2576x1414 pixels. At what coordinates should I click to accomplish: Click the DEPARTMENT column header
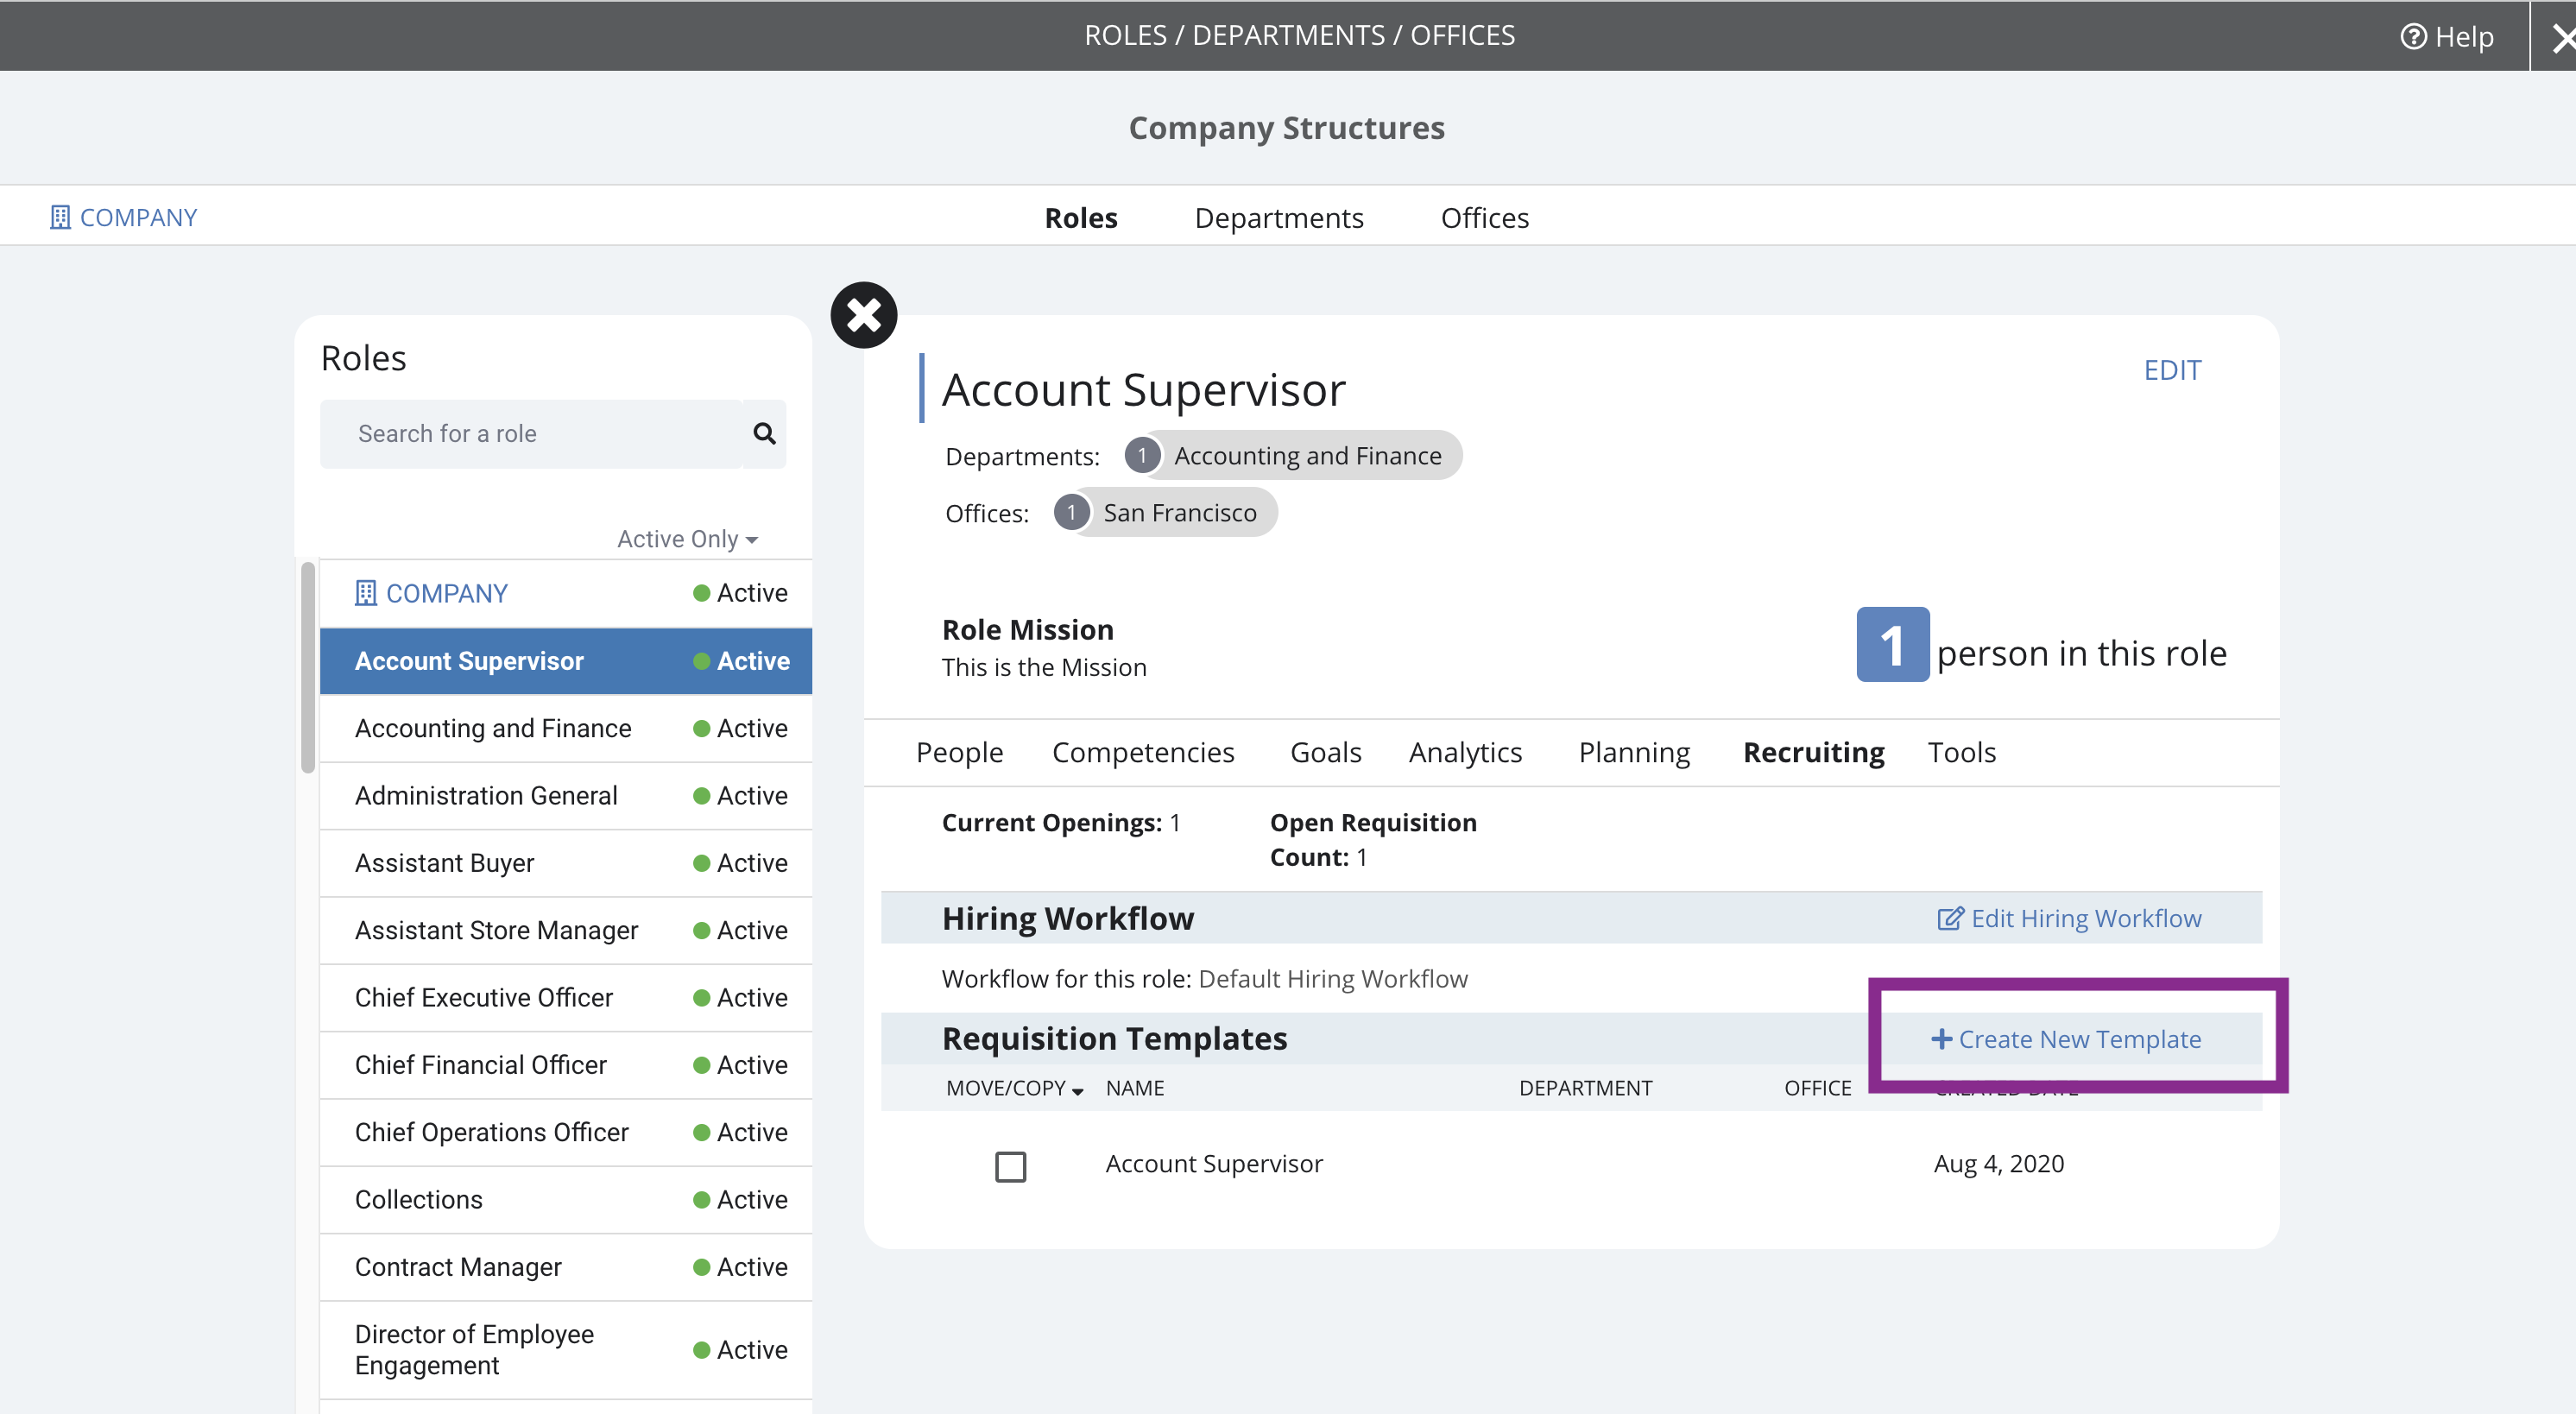pos(1585,1088)
